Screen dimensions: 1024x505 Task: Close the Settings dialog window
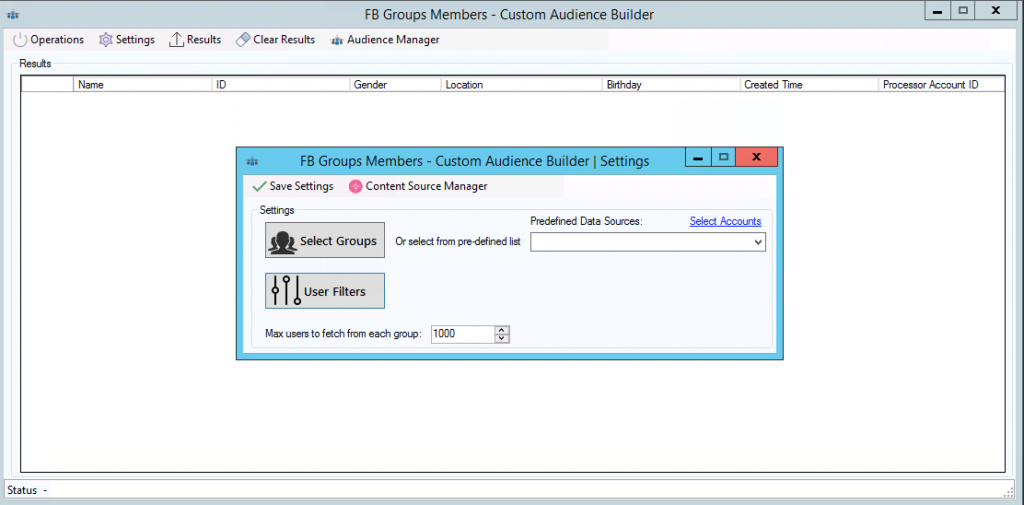(x=756, y=157)
